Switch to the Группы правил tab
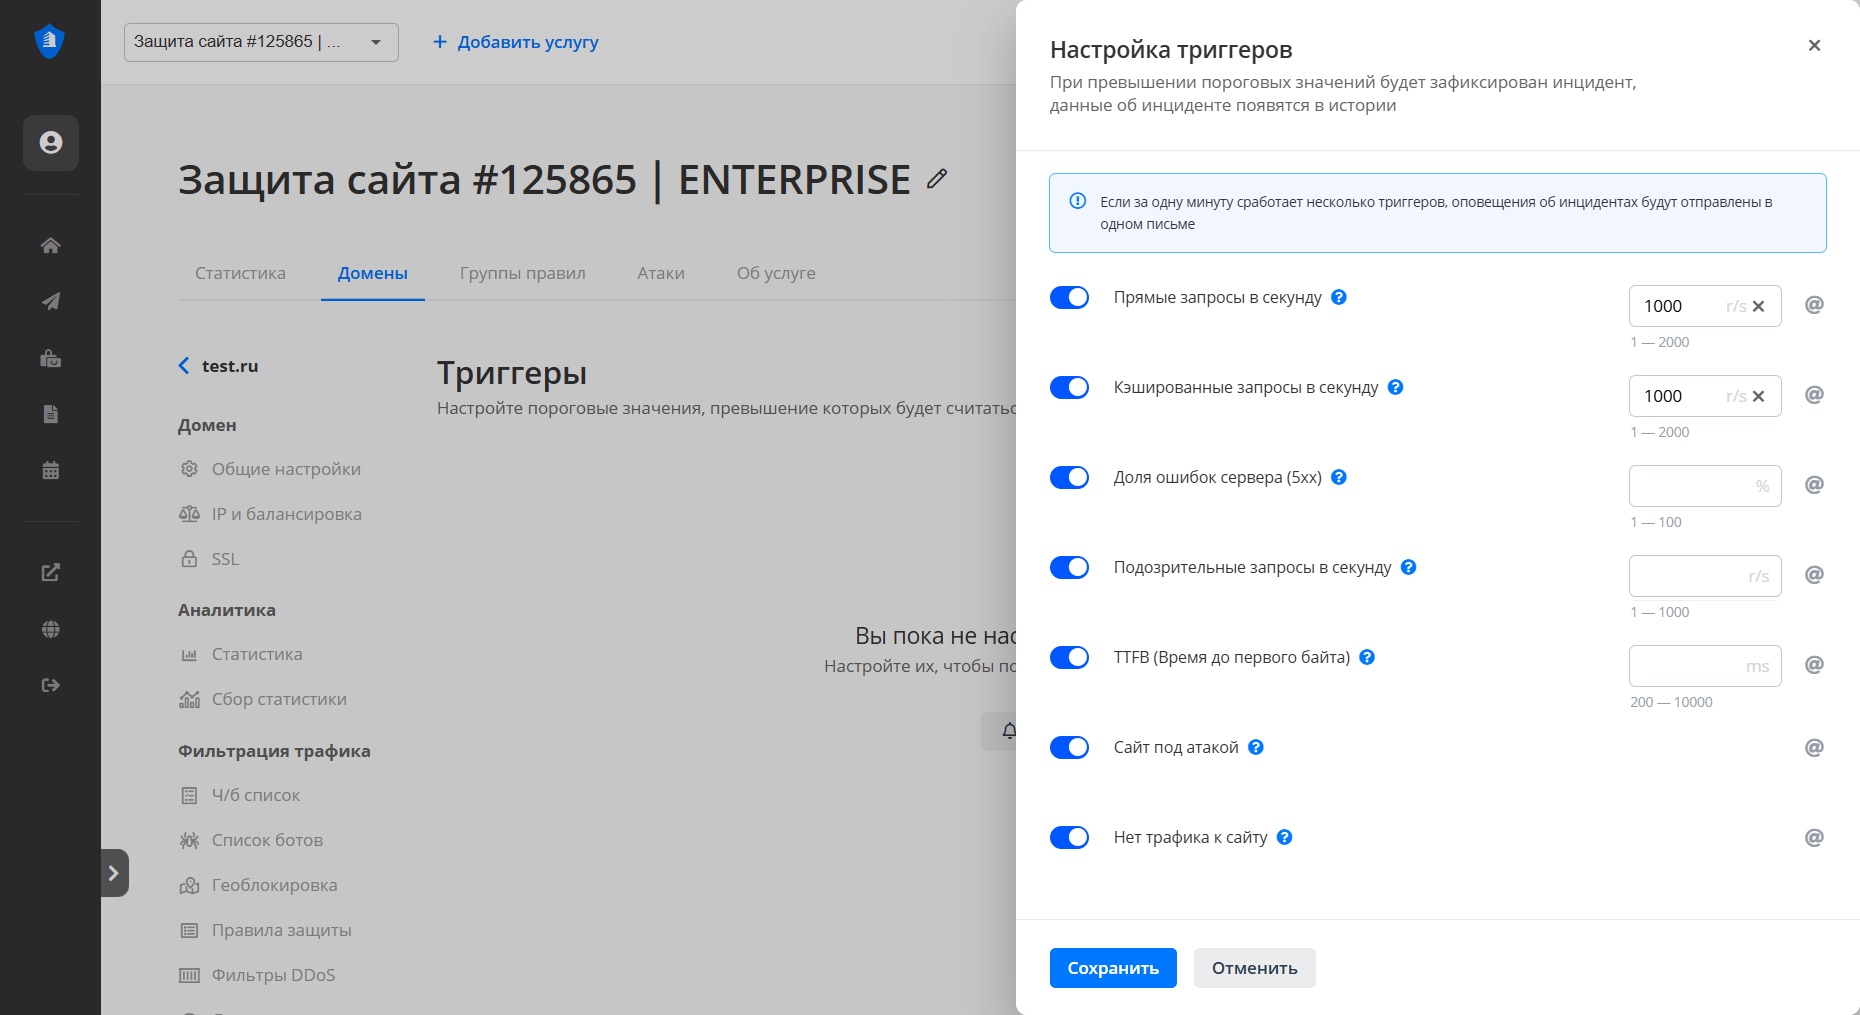The width and height of the screenshot is (1860, 1015). [522, 273]
